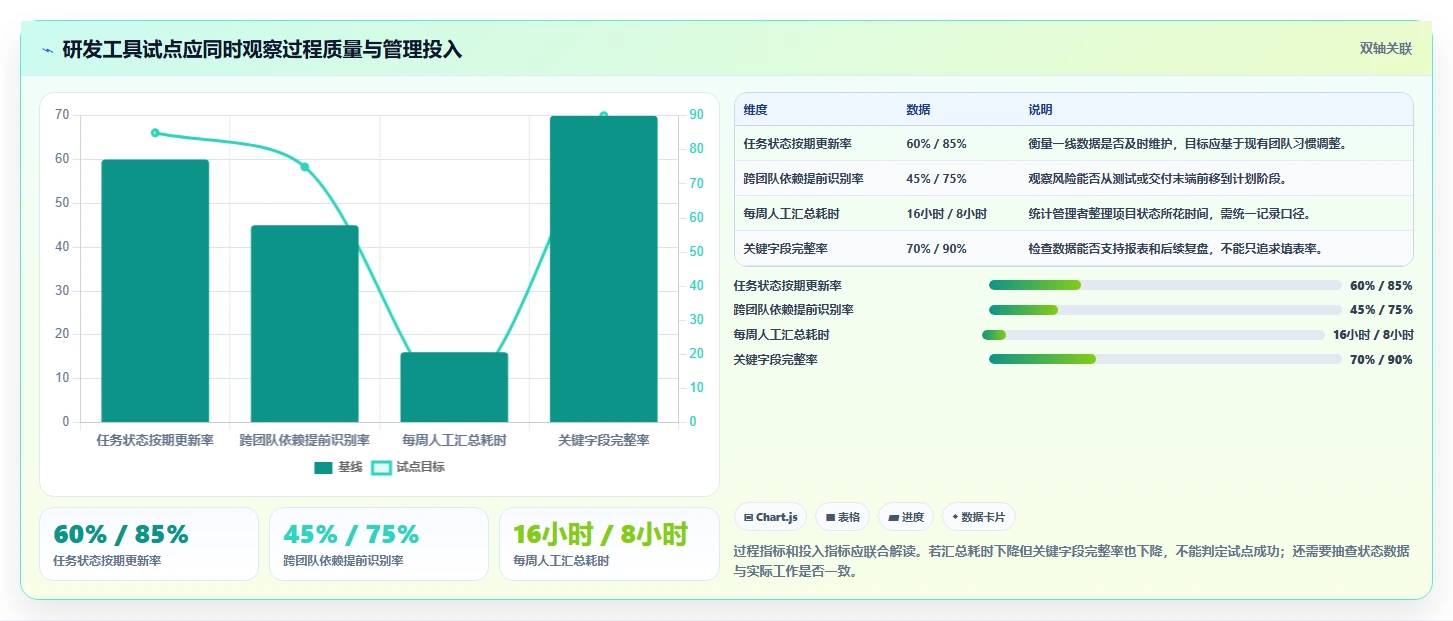
Task: Click the 进度 tag
Action: 906,517
